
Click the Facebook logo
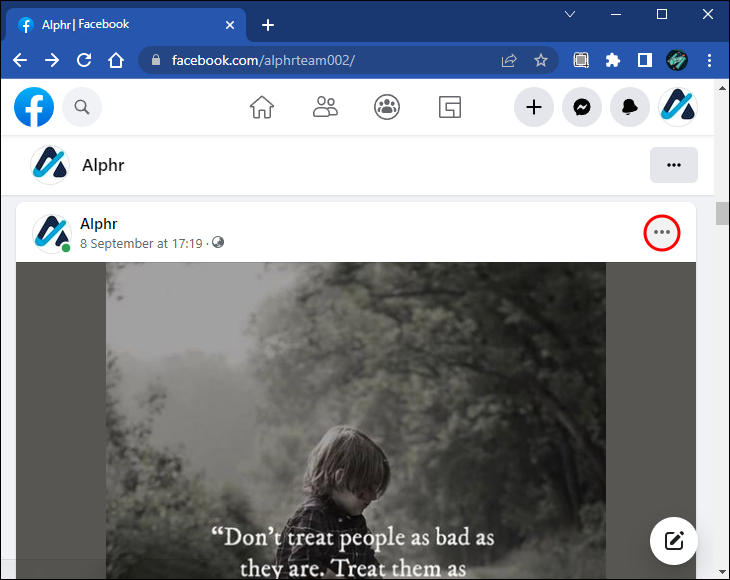pyautogui.click(x=34, y=107)
